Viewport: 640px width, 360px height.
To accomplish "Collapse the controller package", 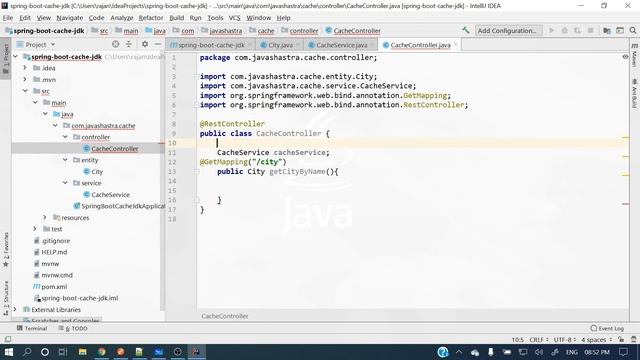I will [65, 137].
